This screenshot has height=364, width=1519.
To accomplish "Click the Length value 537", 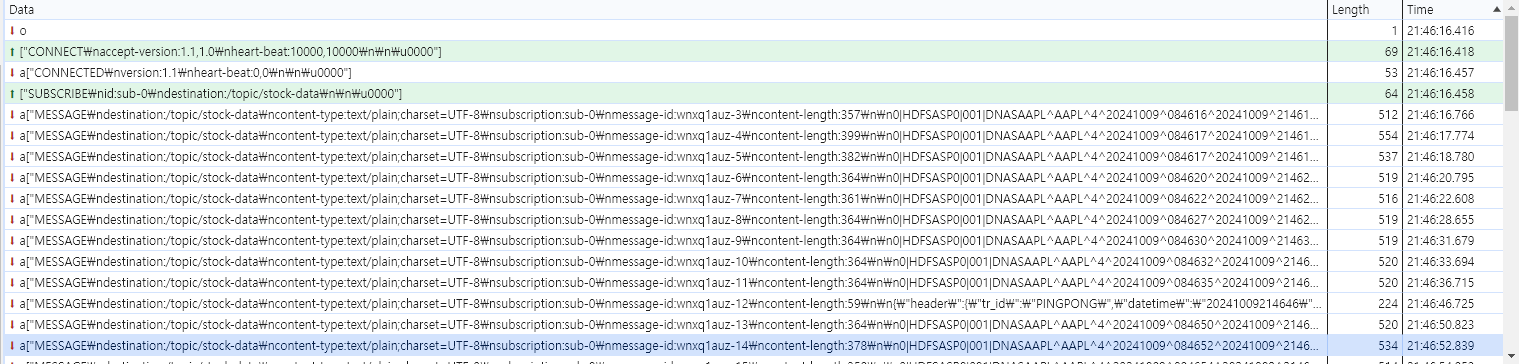I will pos(1388,157).
